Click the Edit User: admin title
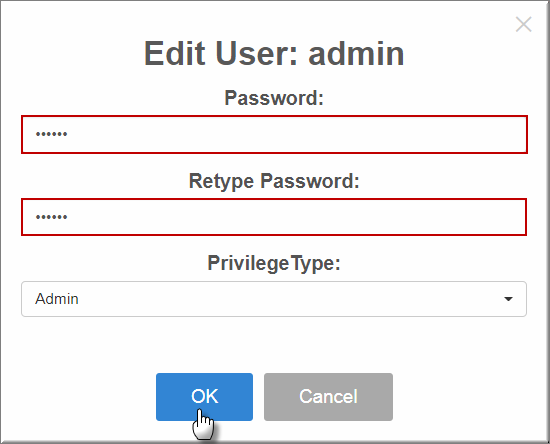 click(x=274, y=53)
